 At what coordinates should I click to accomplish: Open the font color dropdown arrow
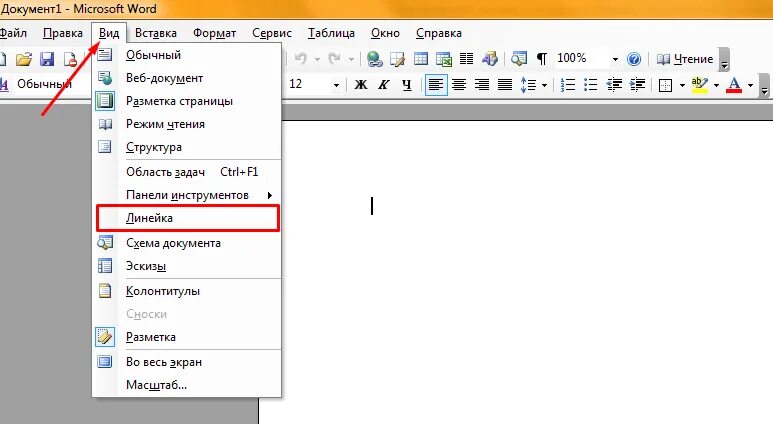750,85
